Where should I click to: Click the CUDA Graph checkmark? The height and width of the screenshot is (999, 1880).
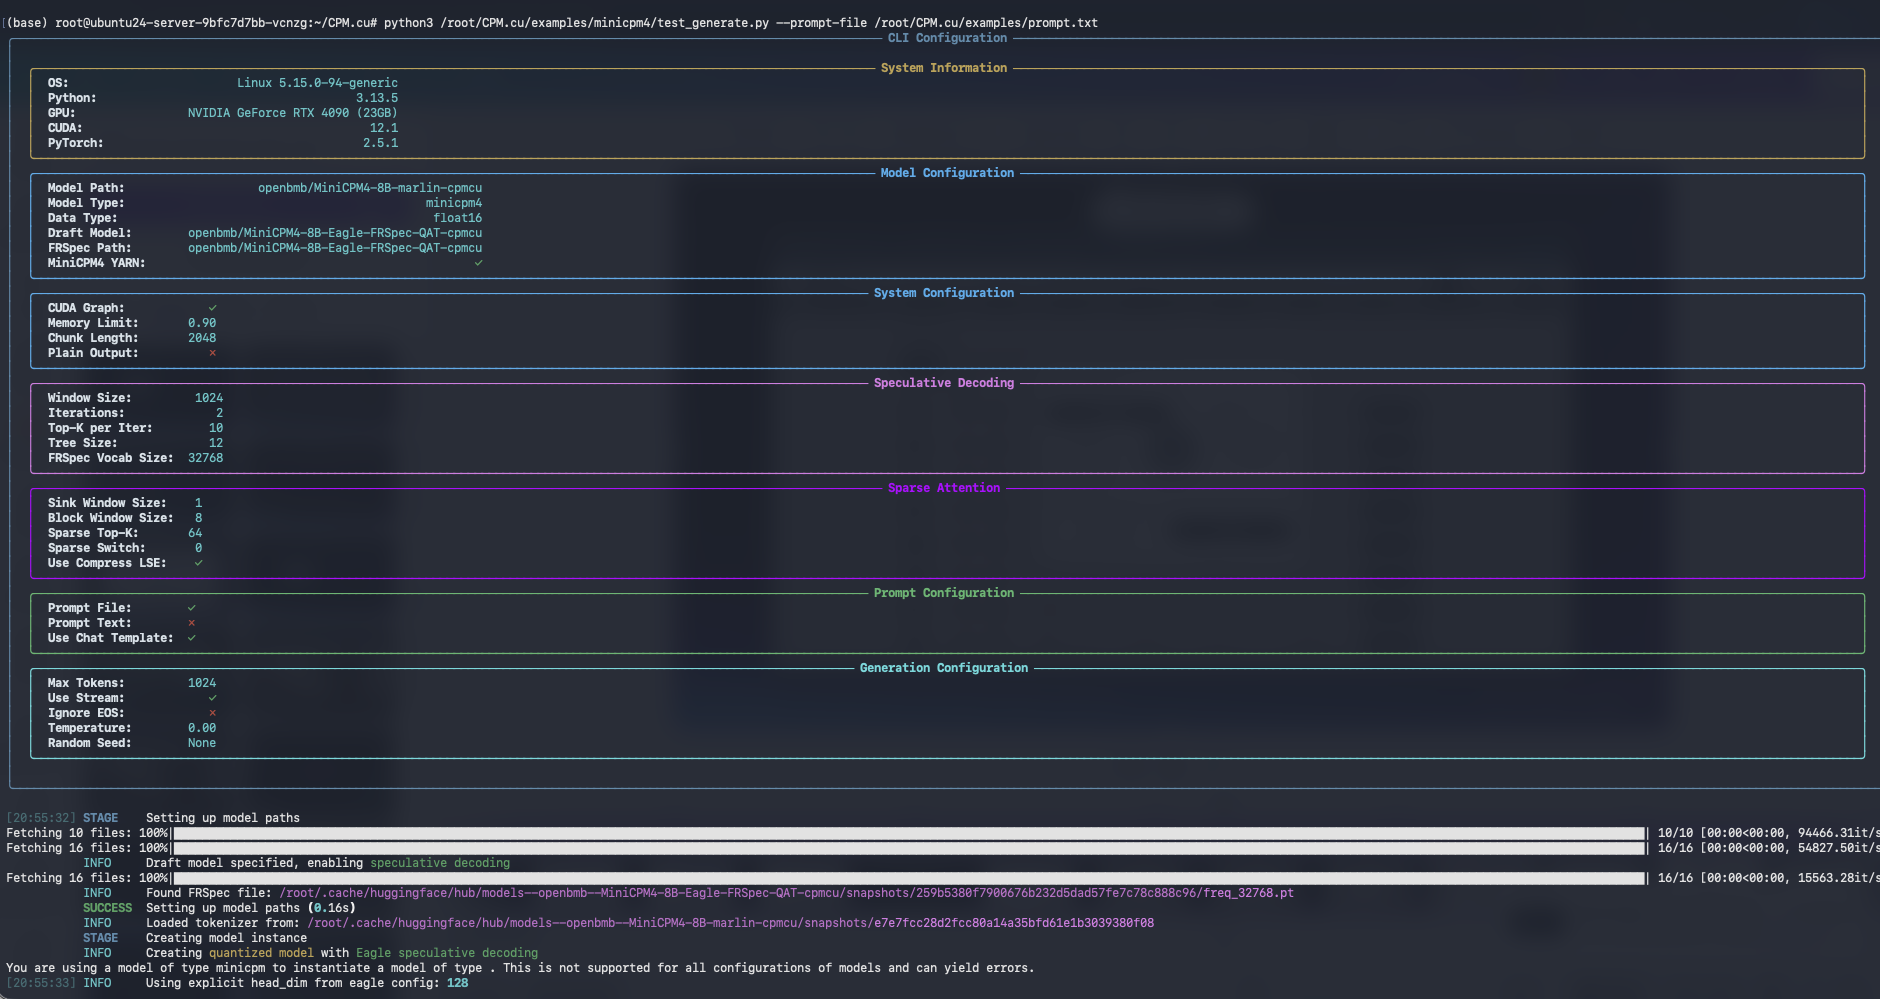(212, 308)
